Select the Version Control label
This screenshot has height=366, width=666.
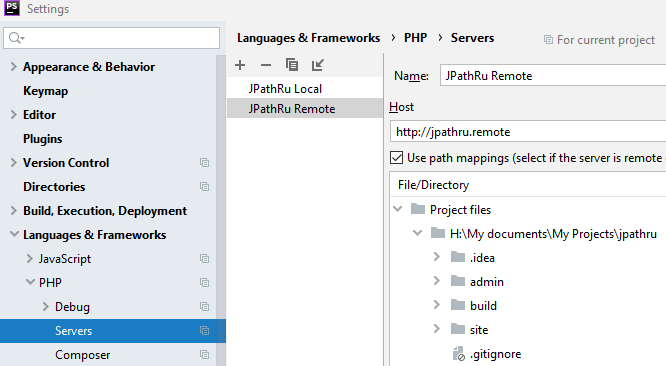coord(66,163)
